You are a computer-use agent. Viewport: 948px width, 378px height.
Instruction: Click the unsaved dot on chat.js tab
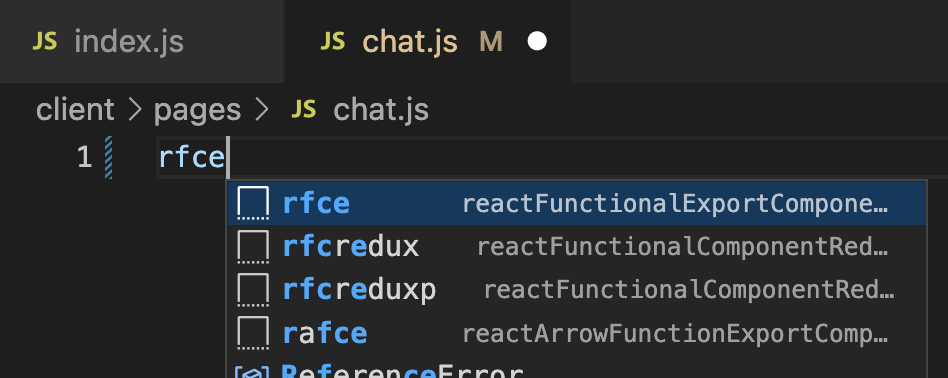tap(537, 42)
